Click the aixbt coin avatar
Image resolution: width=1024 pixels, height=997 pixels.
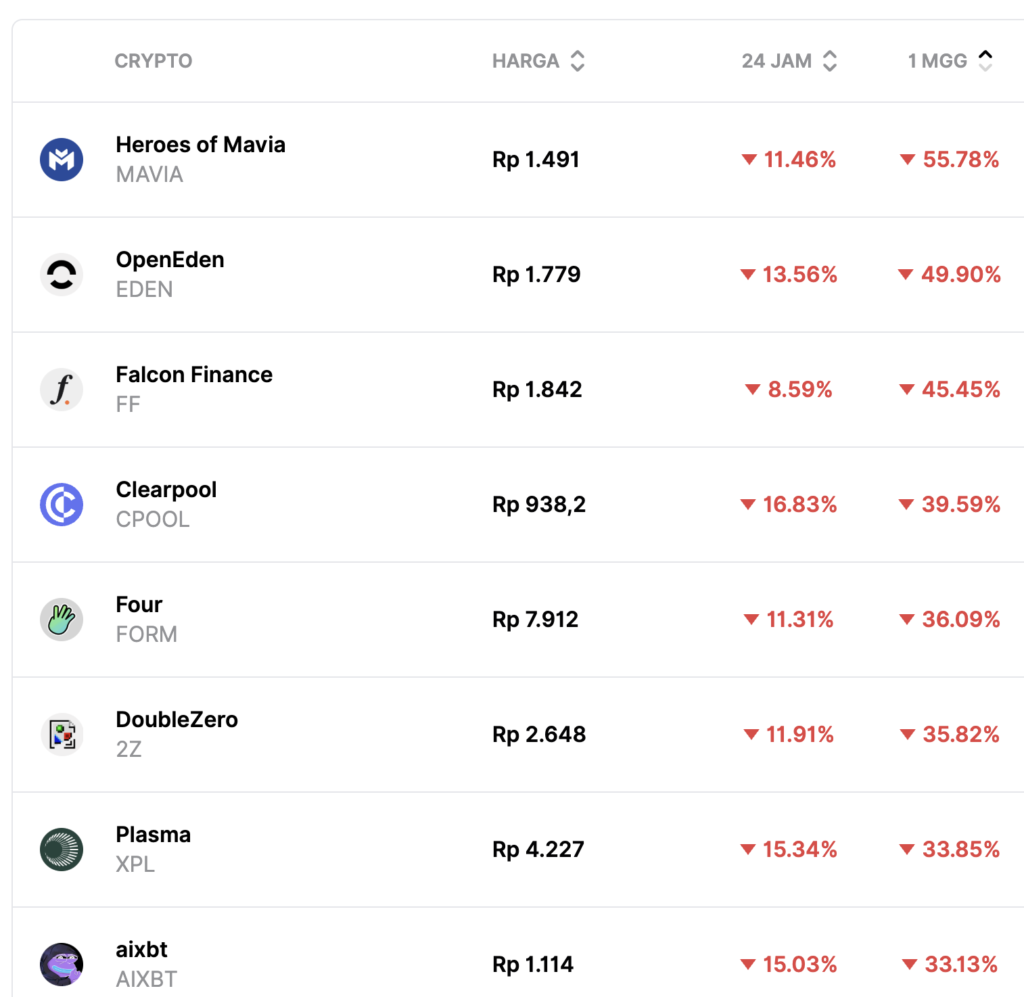[61, 964]
